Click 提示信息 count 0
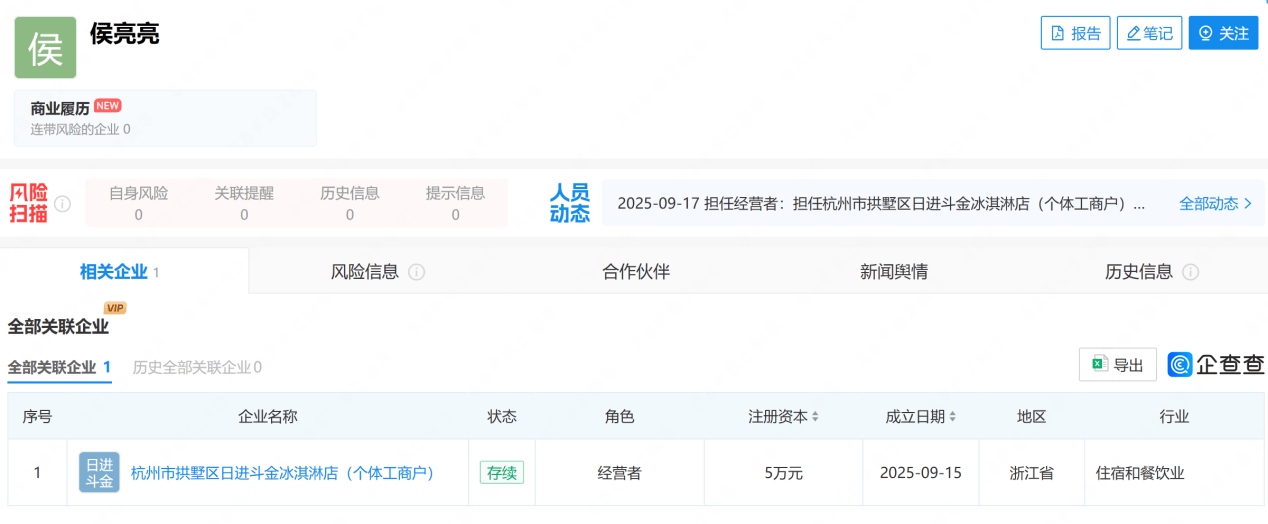Image resolution: width=1268 pixels, height=524 pixels. (x=456, y=214)
